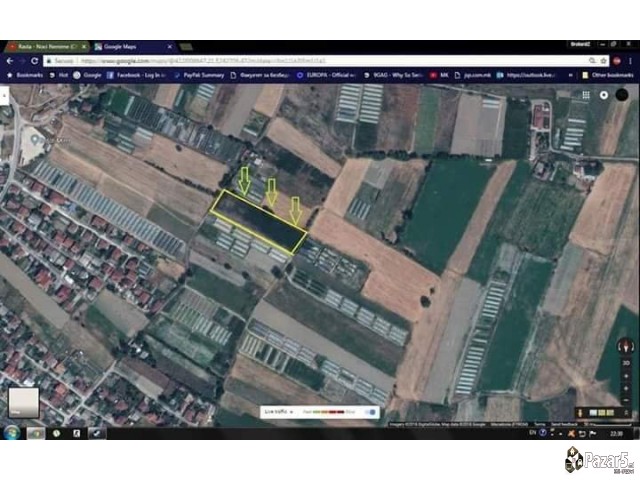Switch map layer using the thumbnail
Viewport: 640px width, 480px height.
tap(23, 402)
